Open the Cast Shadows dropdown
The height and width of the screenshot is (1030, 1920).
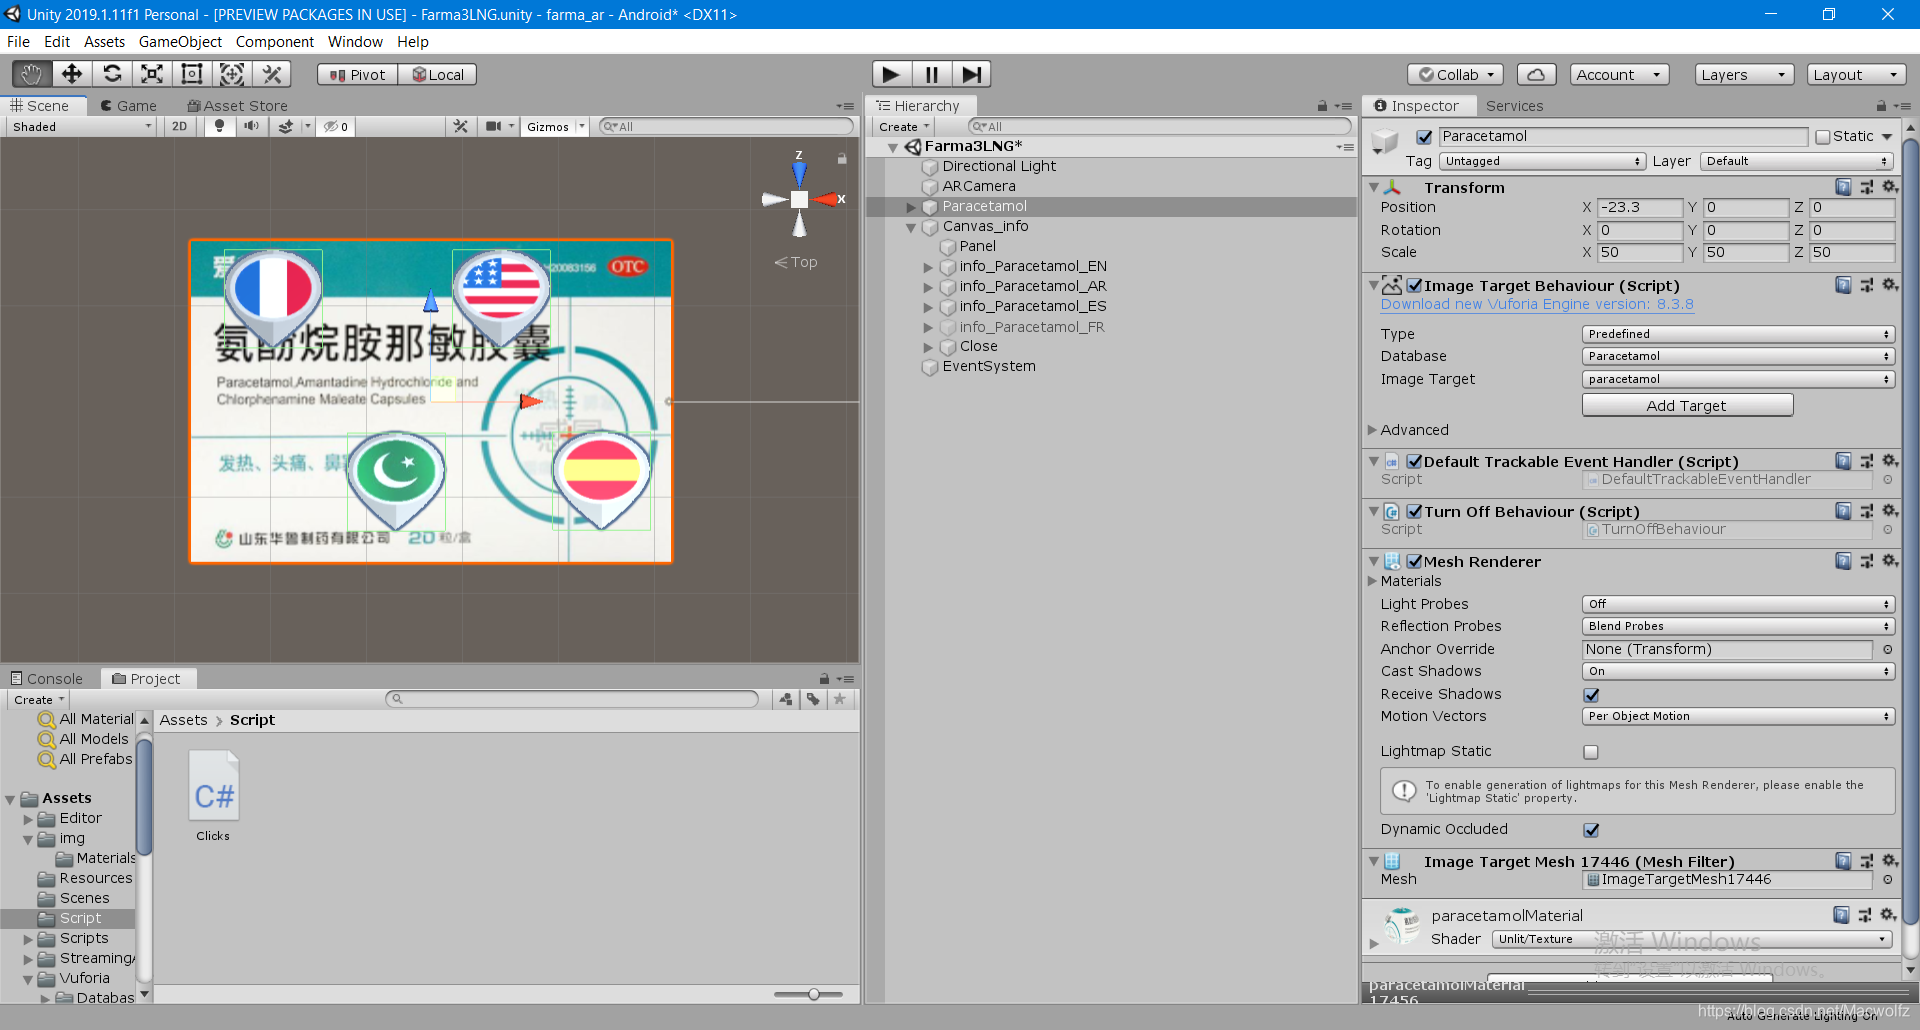click(x=1738, y=671)
